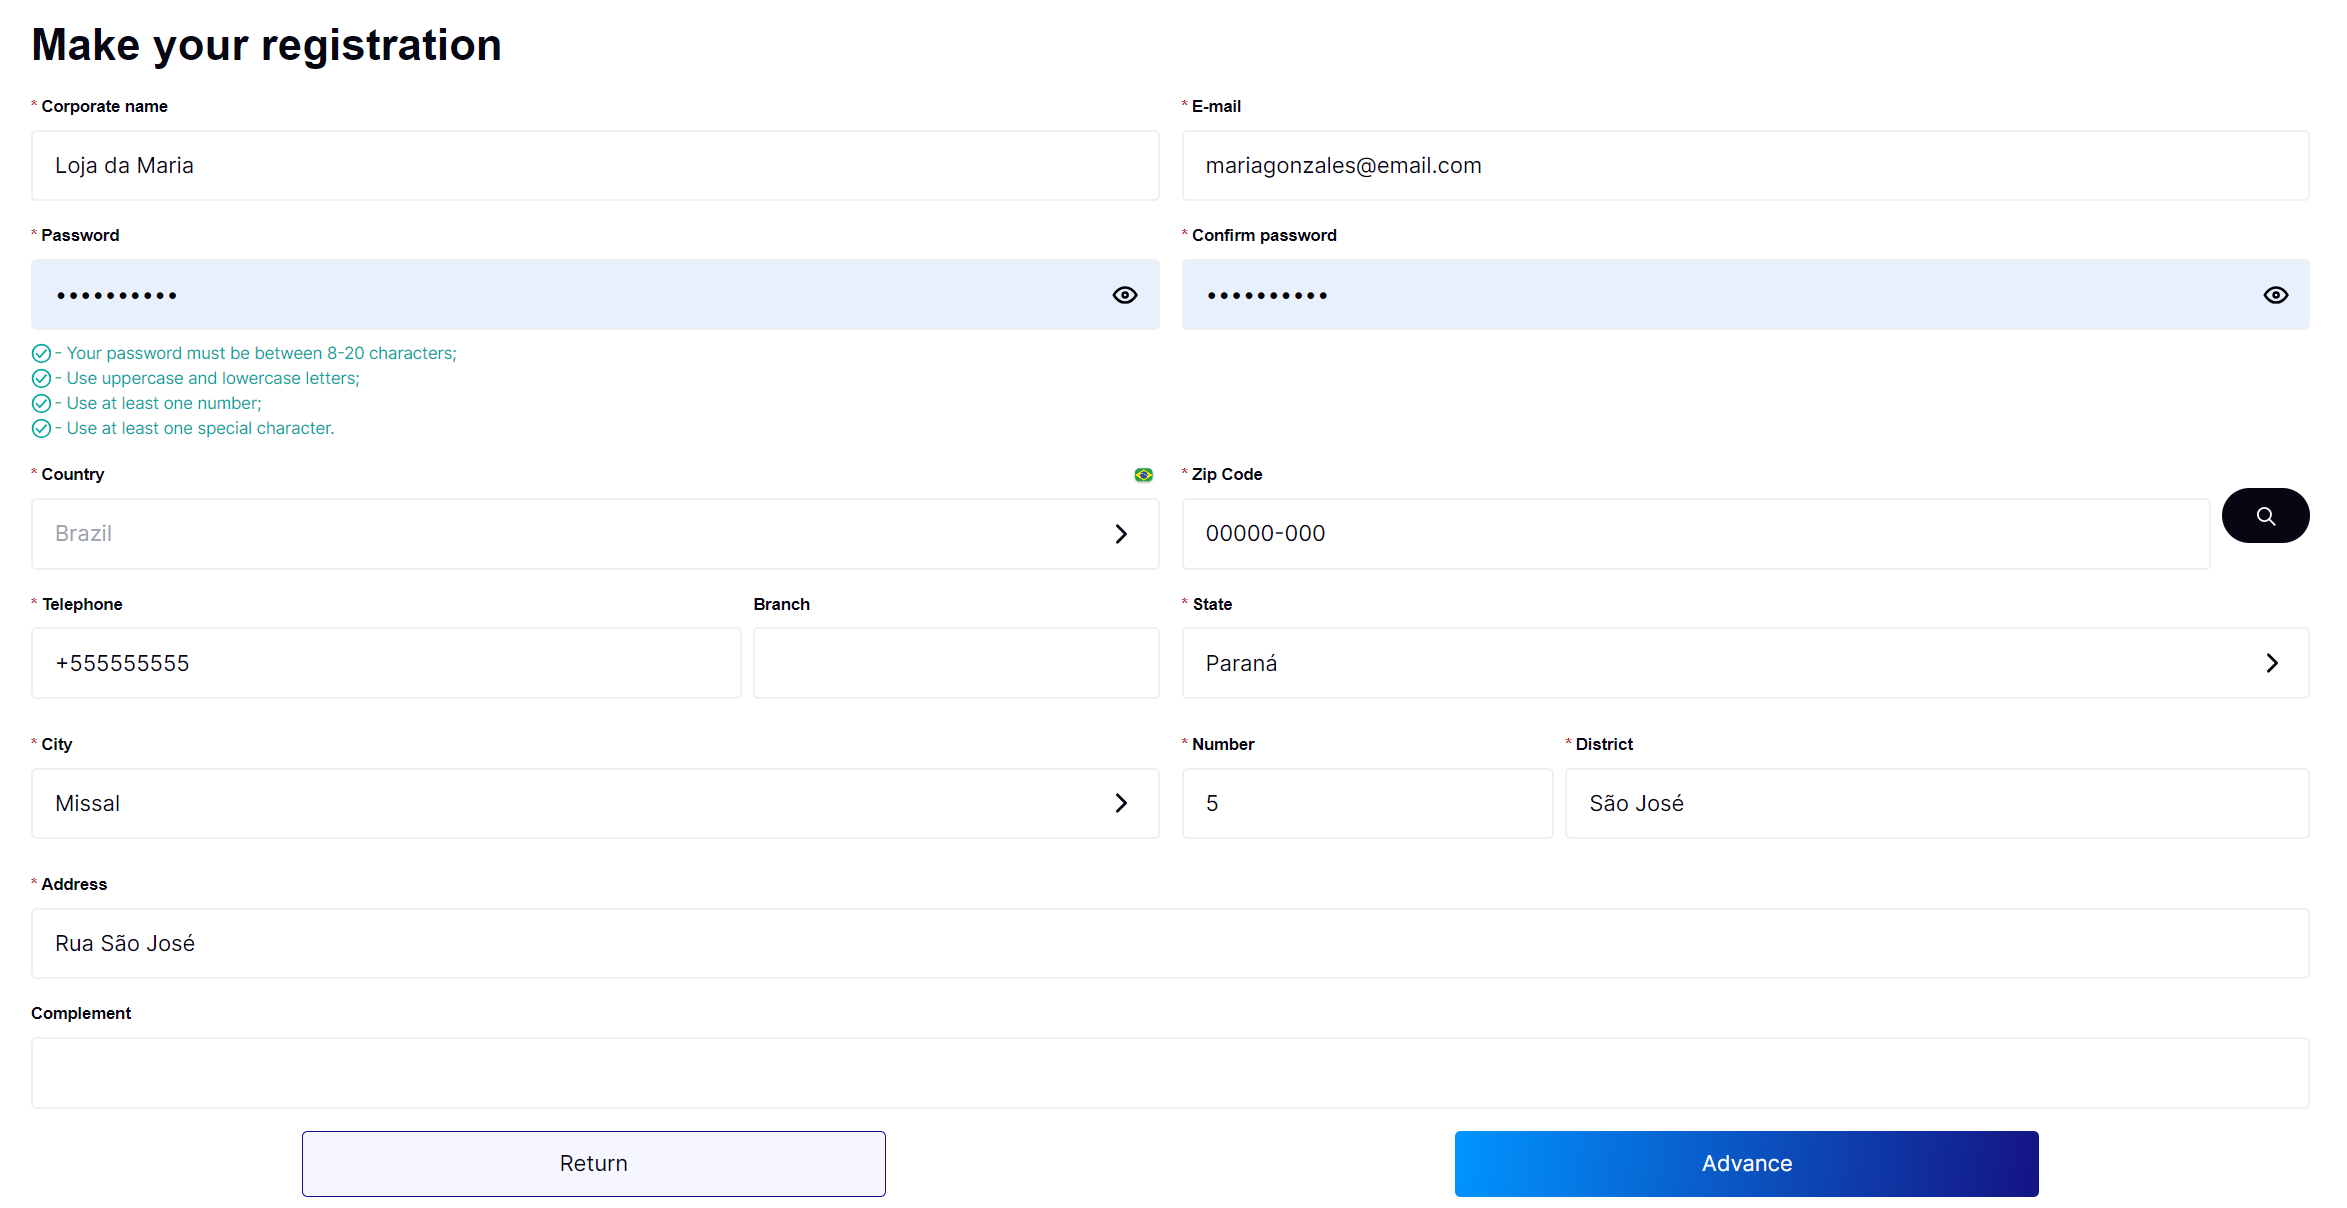Click the 8-20 characters rule check icon
The width and height of the screenshot is (2347, 1208).
pos(41,353)
